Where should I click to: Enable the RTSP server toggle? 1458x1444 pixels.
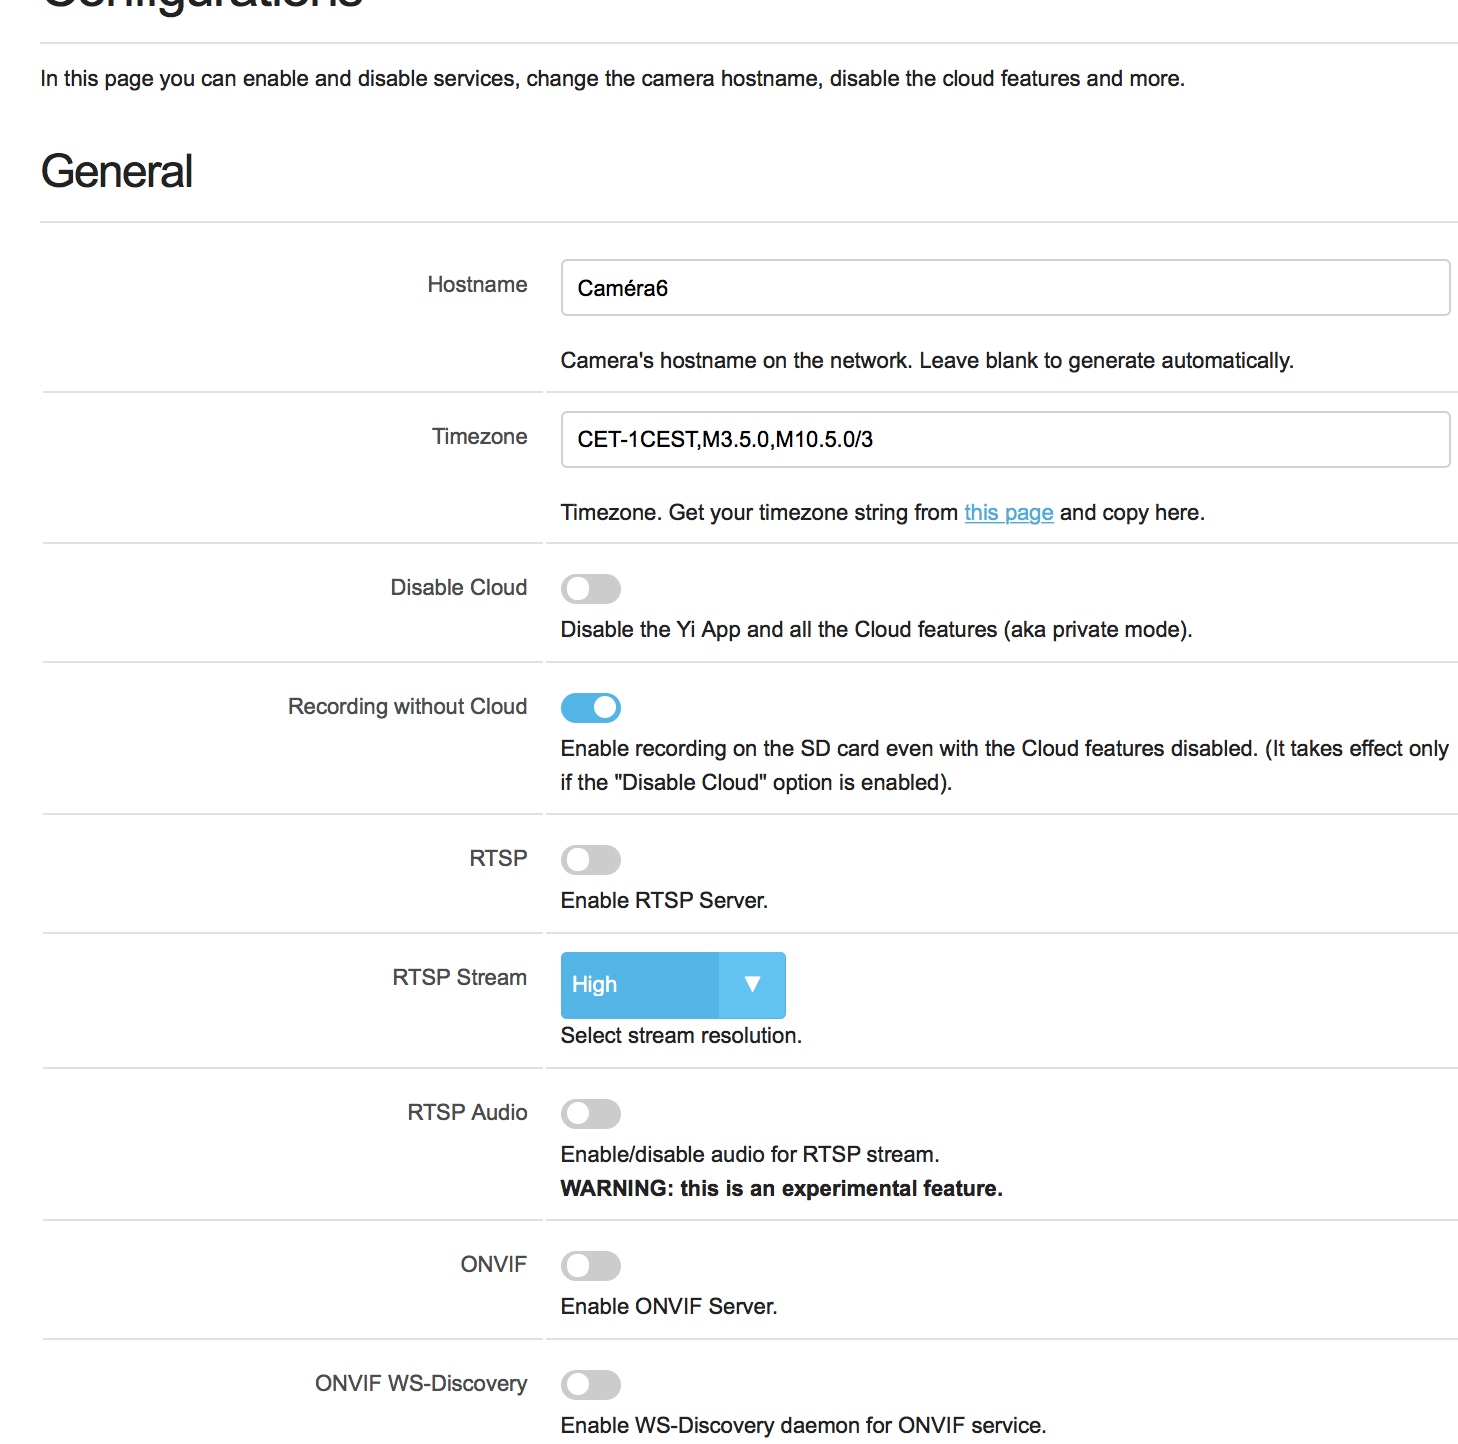(x=590, y=860)
